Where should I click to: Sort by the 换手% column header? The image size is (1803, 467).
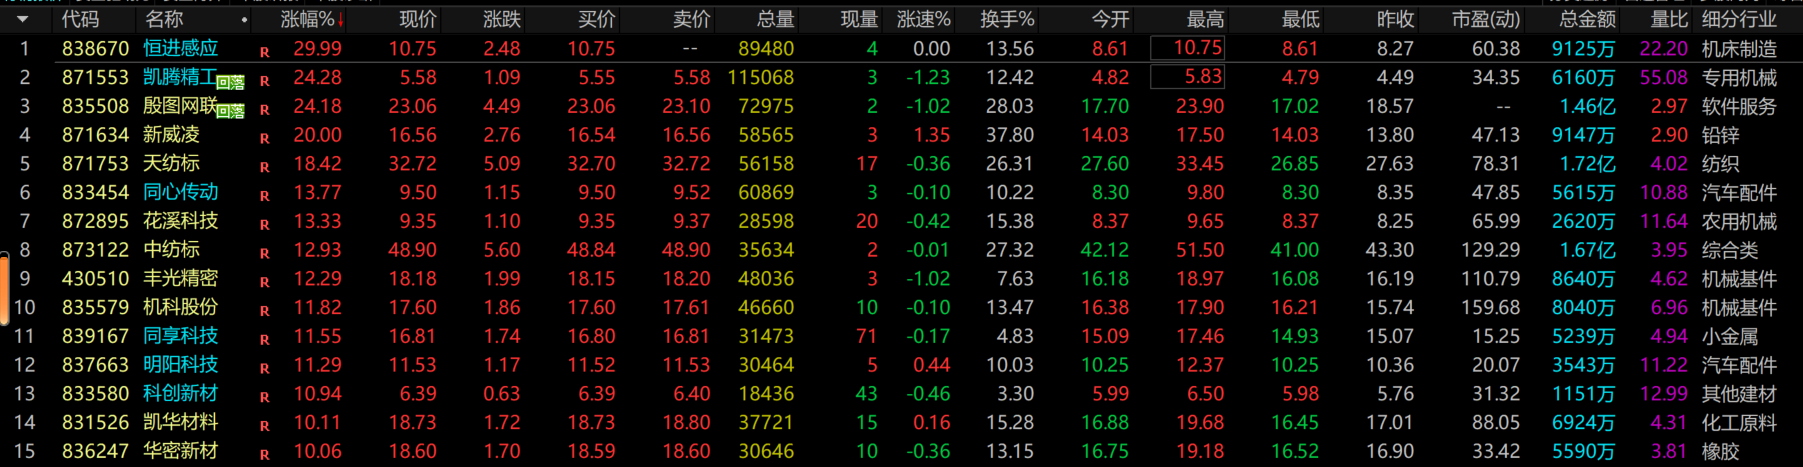tap(1007, 19)
